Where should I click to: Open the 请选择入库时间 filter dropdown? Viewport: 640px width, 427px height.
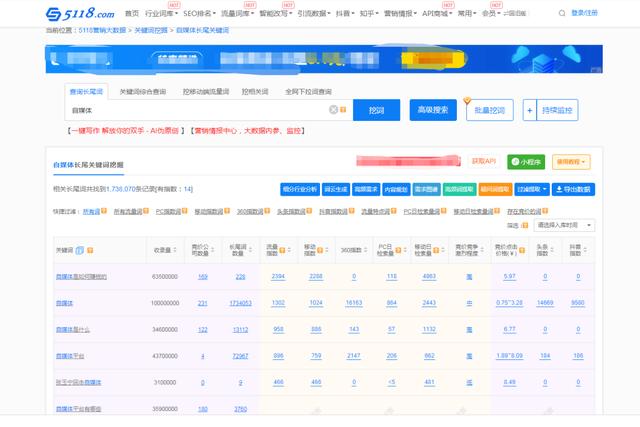click(566, 226)
